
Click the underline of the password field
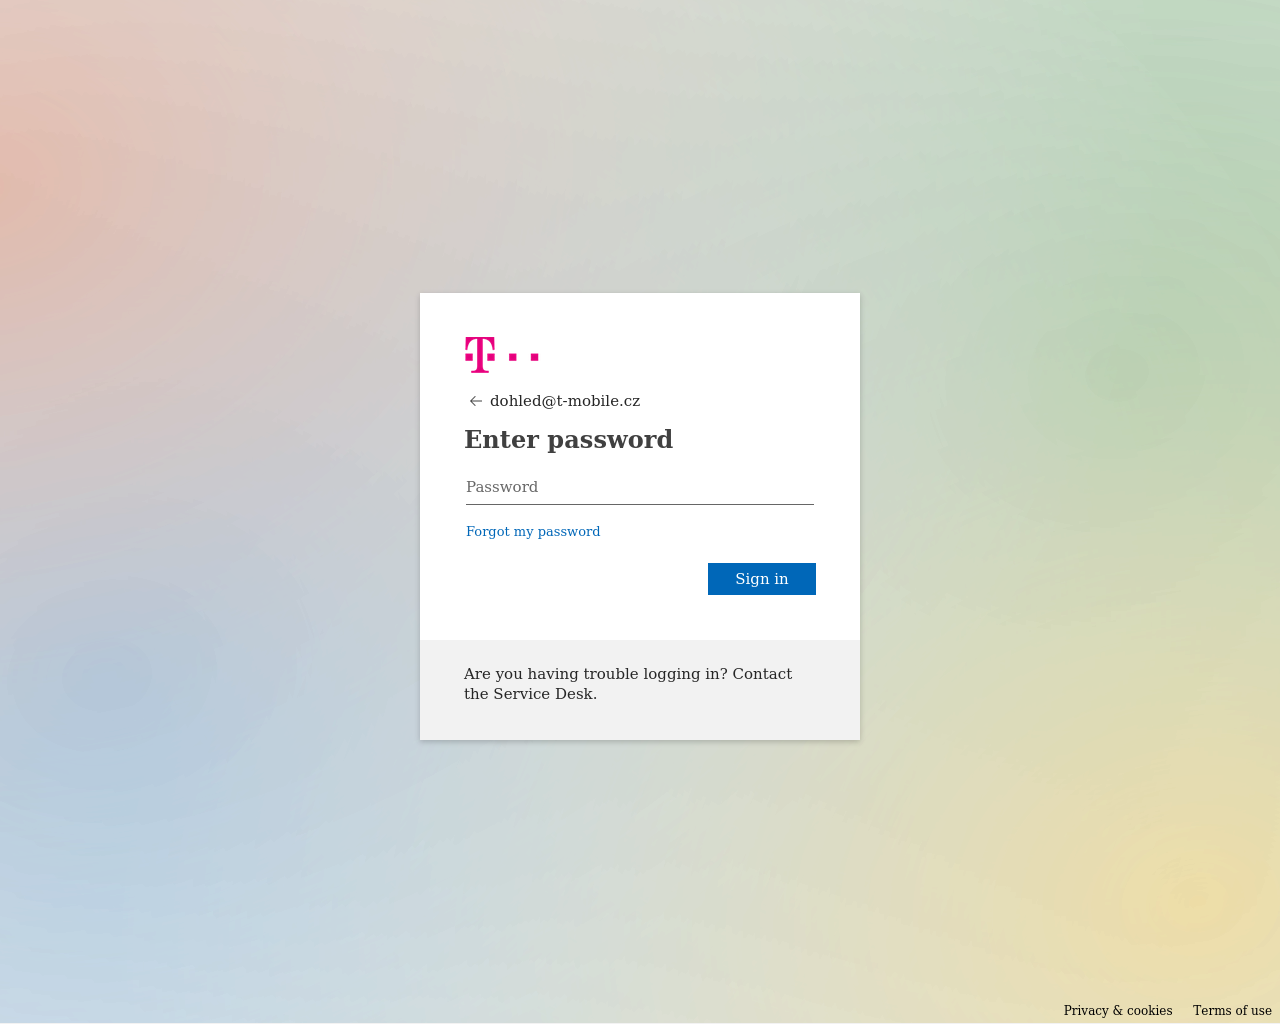click(x=640, y=504)
